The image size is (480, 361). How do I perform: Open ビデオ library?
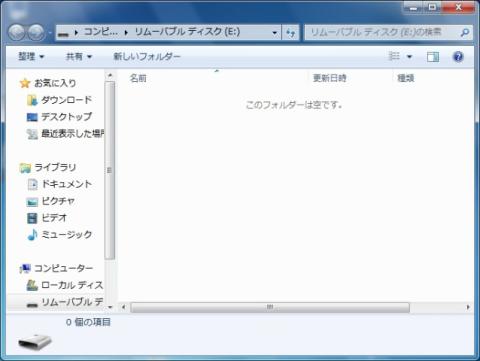point(54,218)
